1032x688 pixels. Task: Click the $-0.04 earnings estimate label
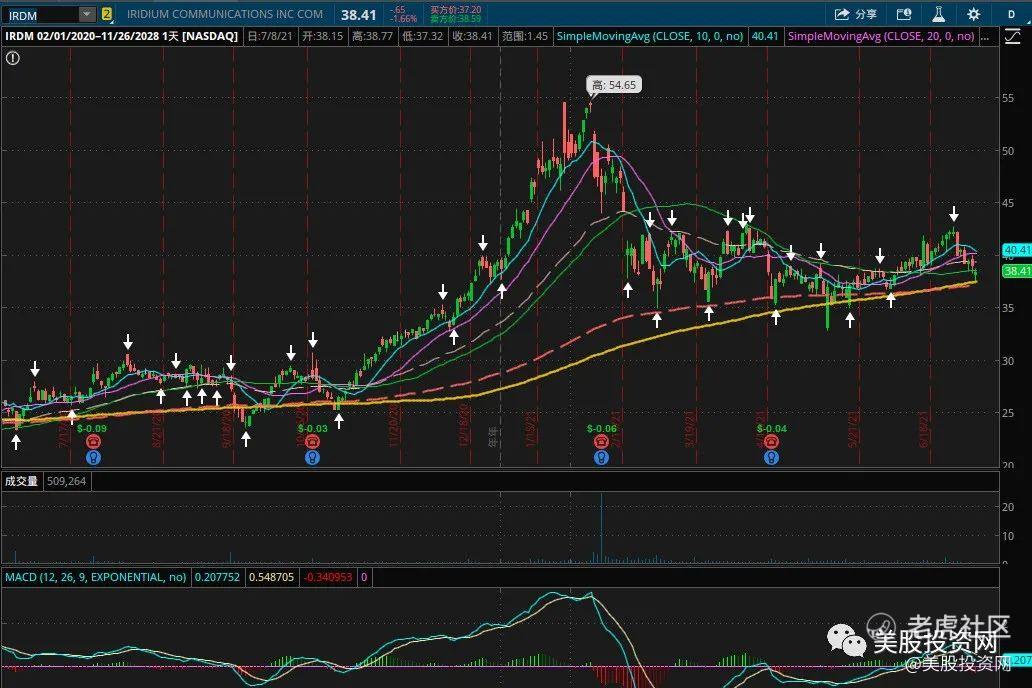point(771,429)
